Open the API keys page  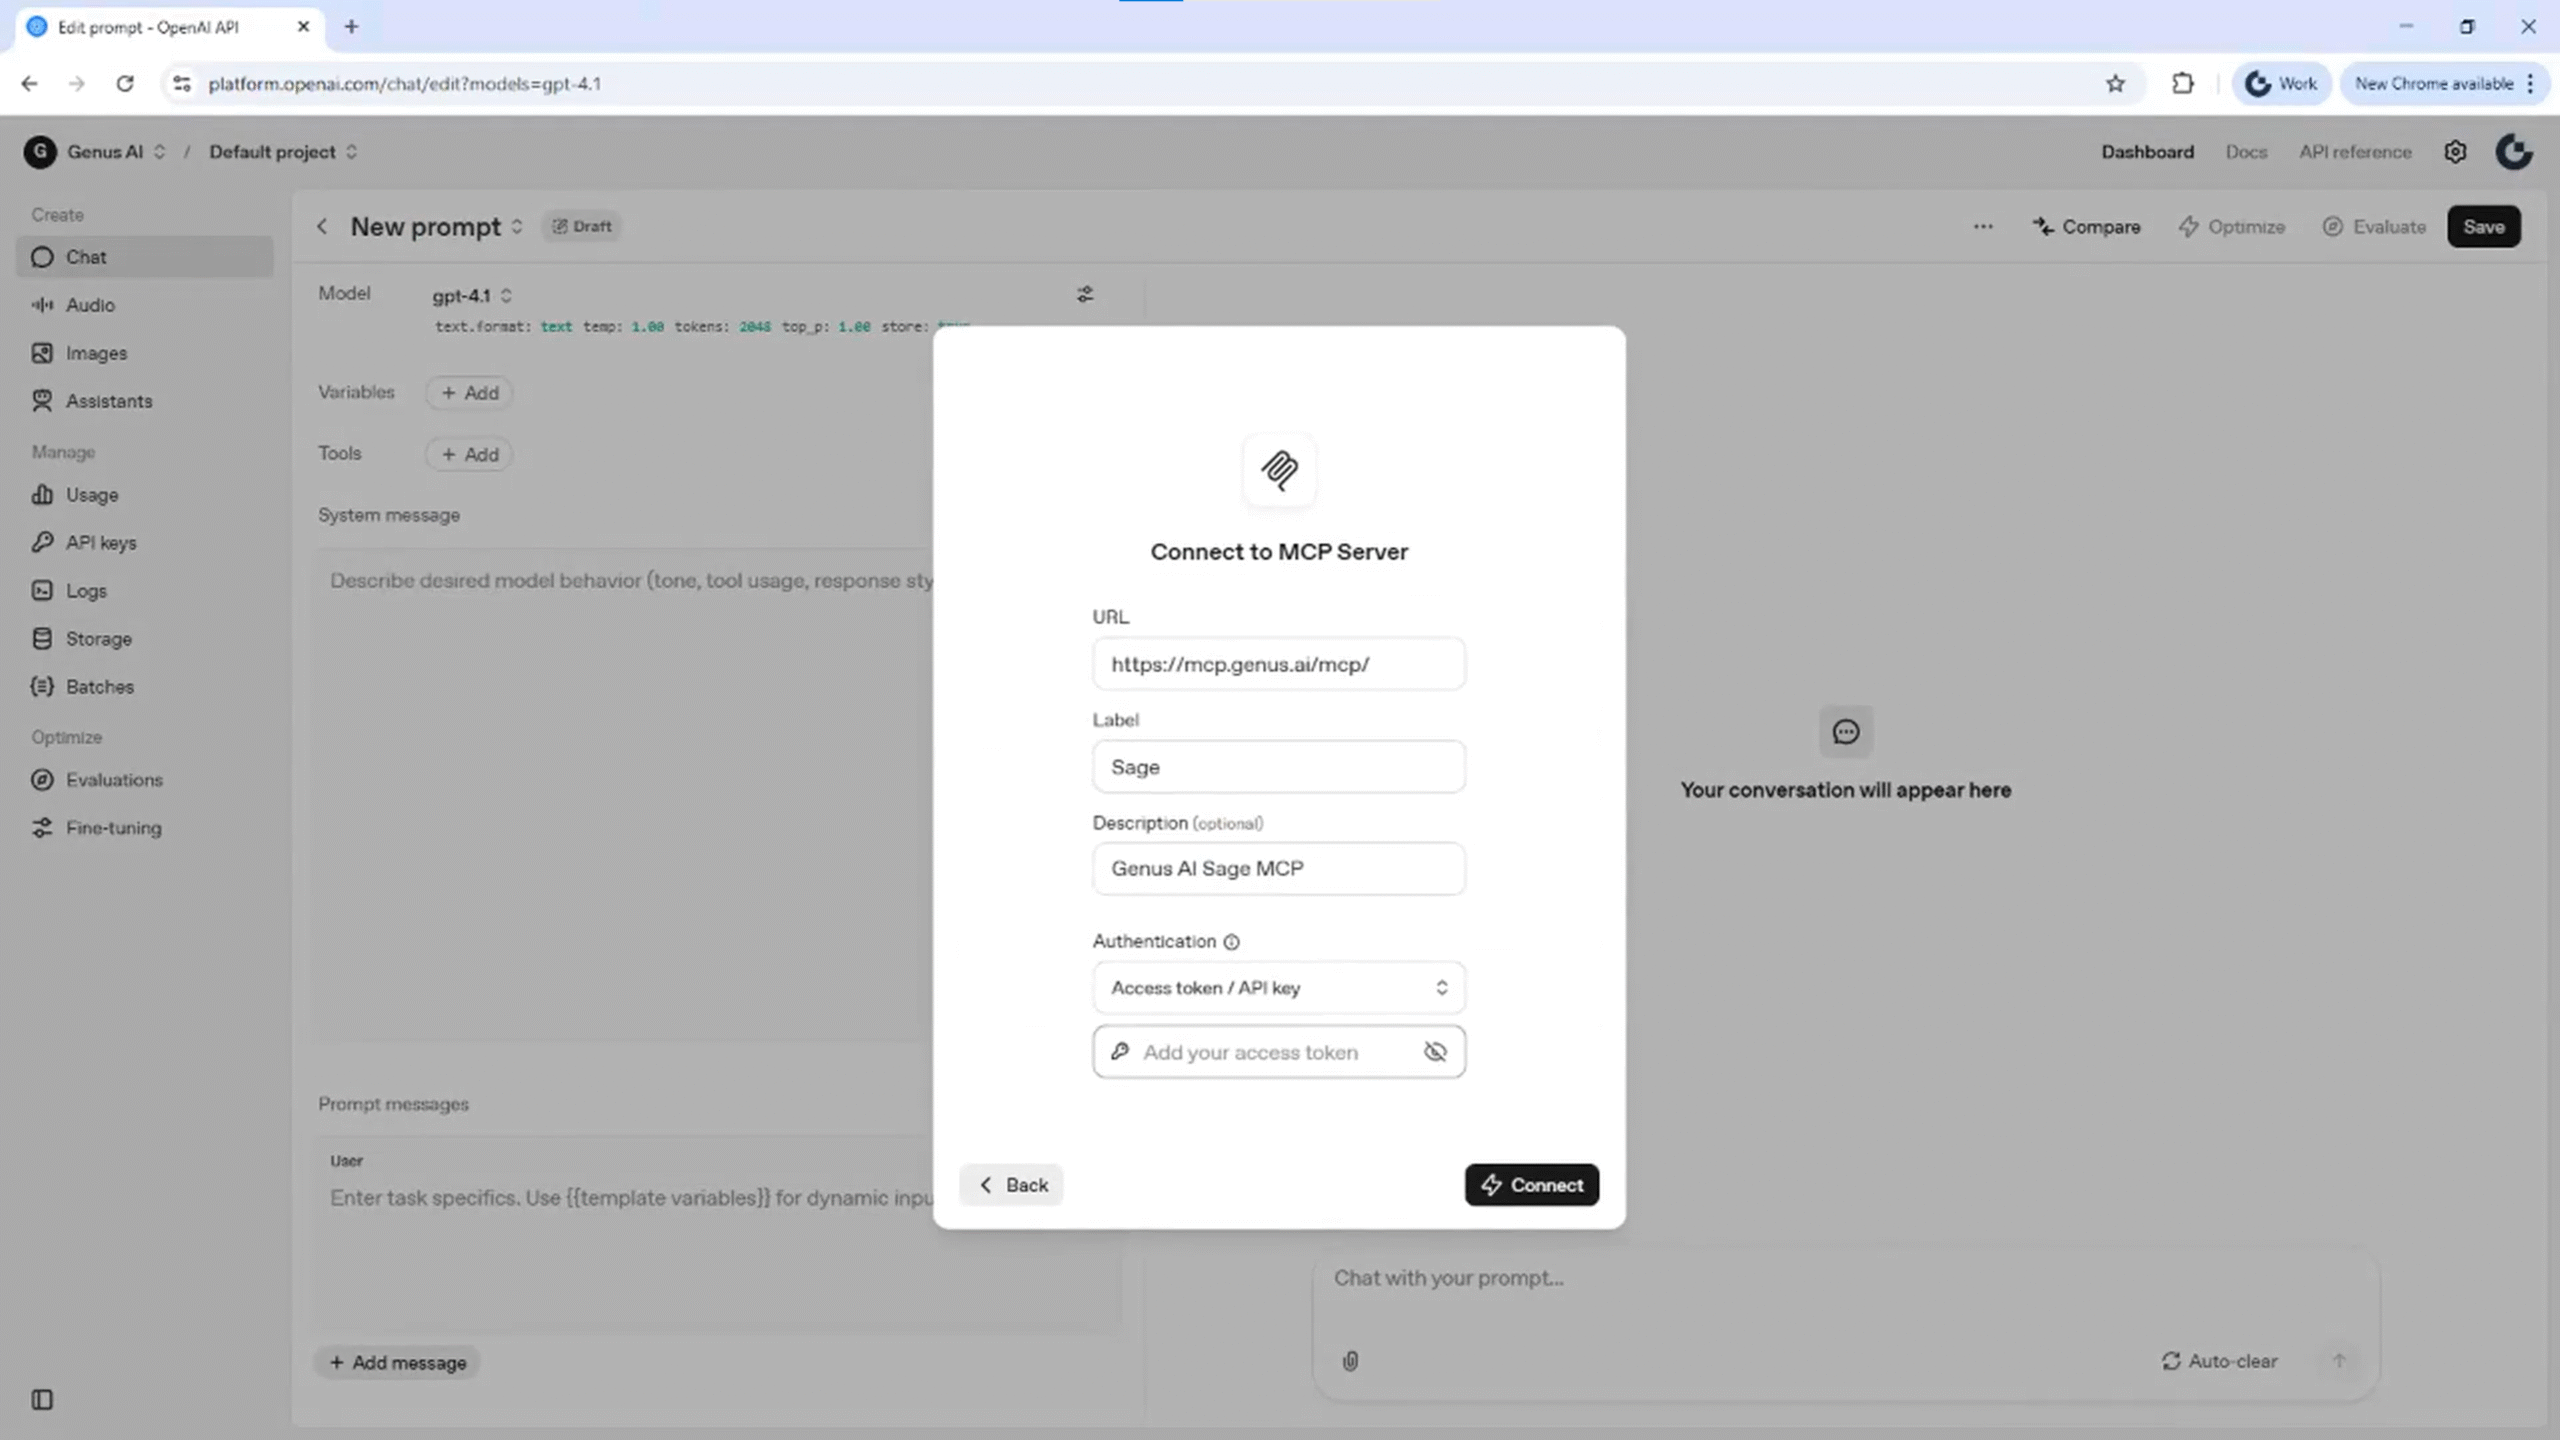pyautogui.click(x=145, y=543)
